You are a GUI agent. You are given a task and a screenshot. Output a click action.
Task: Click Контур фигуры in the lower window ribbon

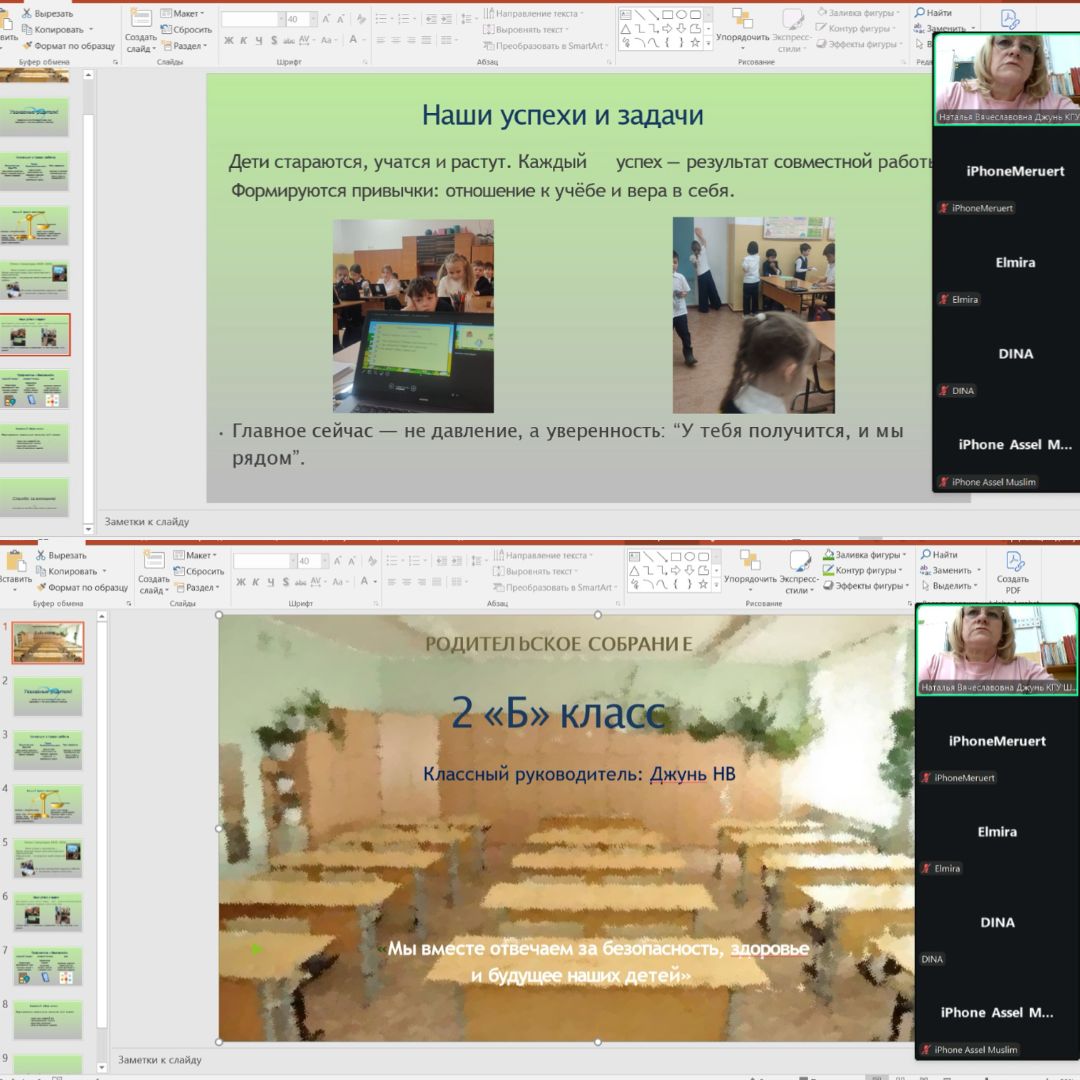pyautogui.click(x=866, y=570)
